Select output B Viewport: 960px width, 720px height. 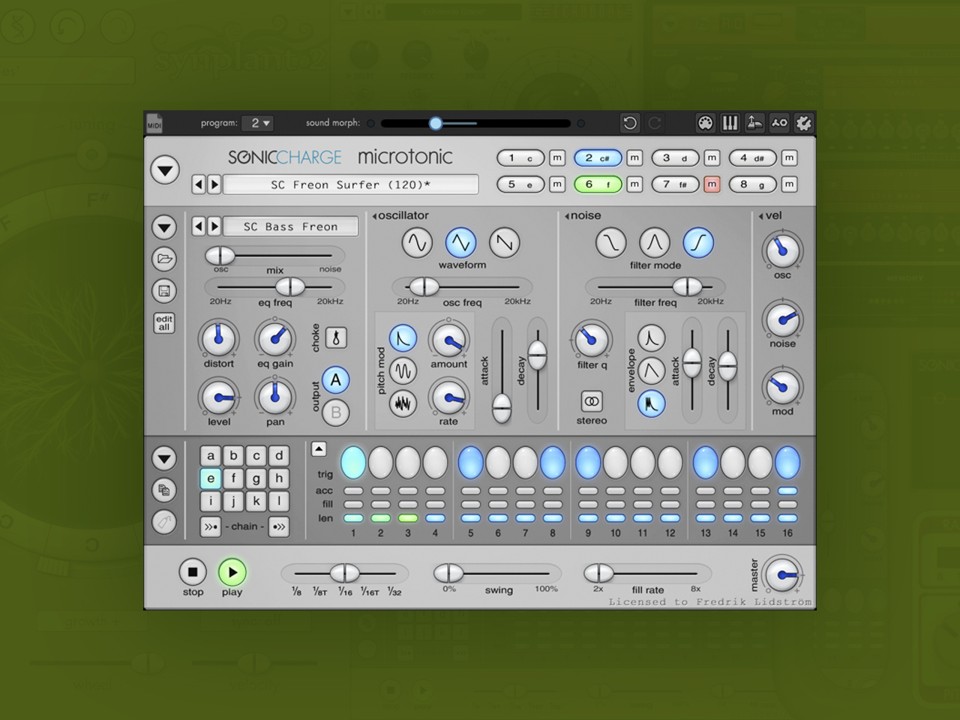[x=336, y=413]
